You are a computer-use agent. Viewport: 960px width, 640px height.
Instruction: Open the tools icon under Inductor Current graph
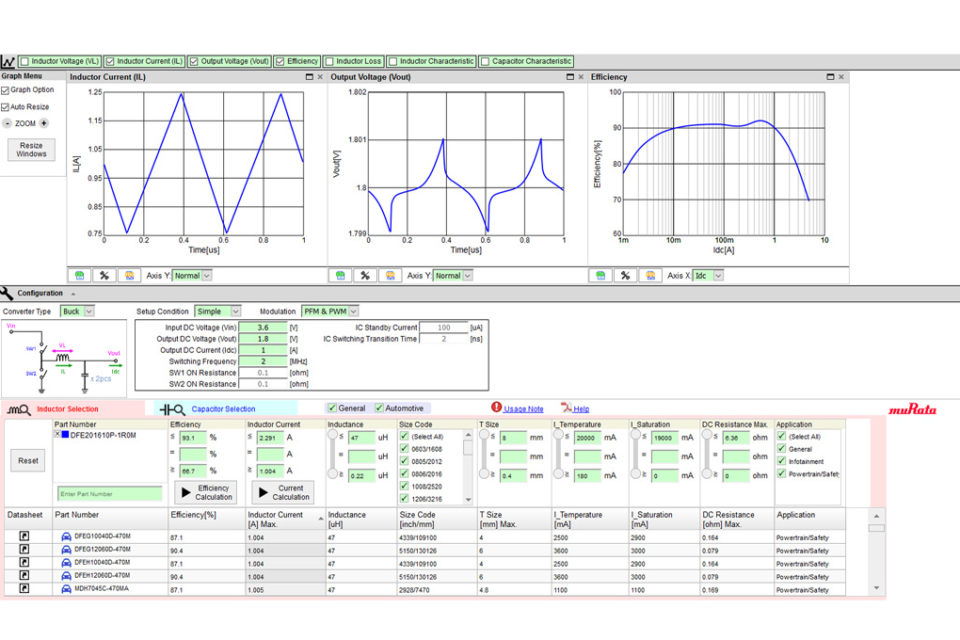(104, 276)
